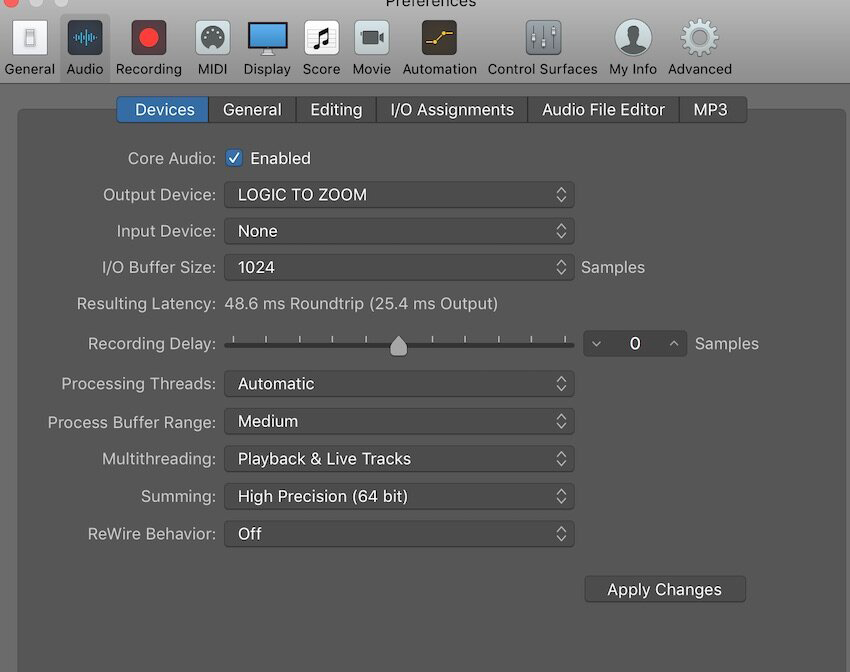The width and height of the screenshot is (850, 672).
Task: Select the Audio waveform preferences icon
Action: tap(85, 38)
